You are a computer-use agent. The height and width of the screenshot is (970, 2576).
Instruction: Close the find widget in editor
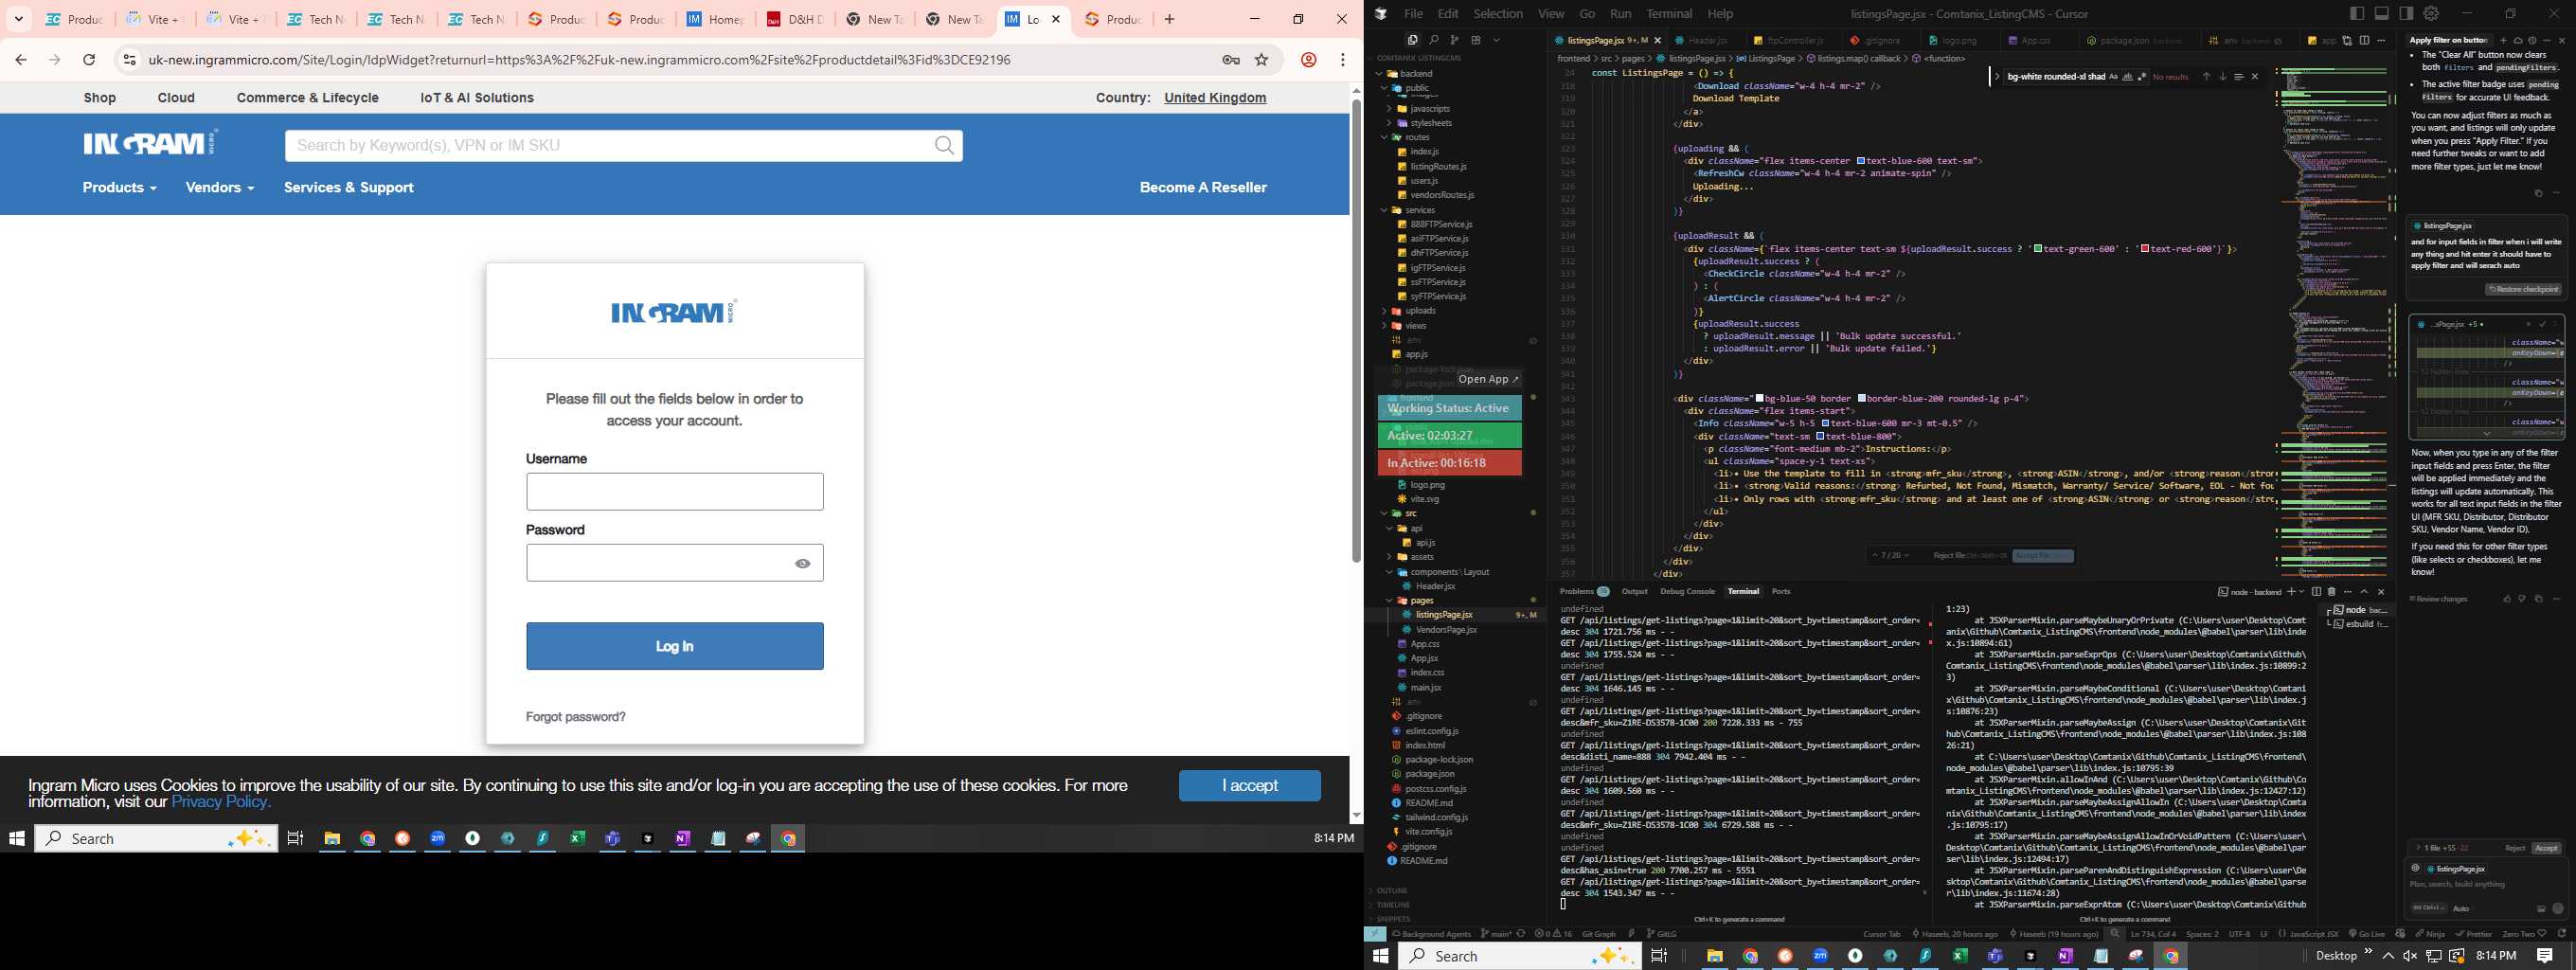click(x=2255, y=77)
